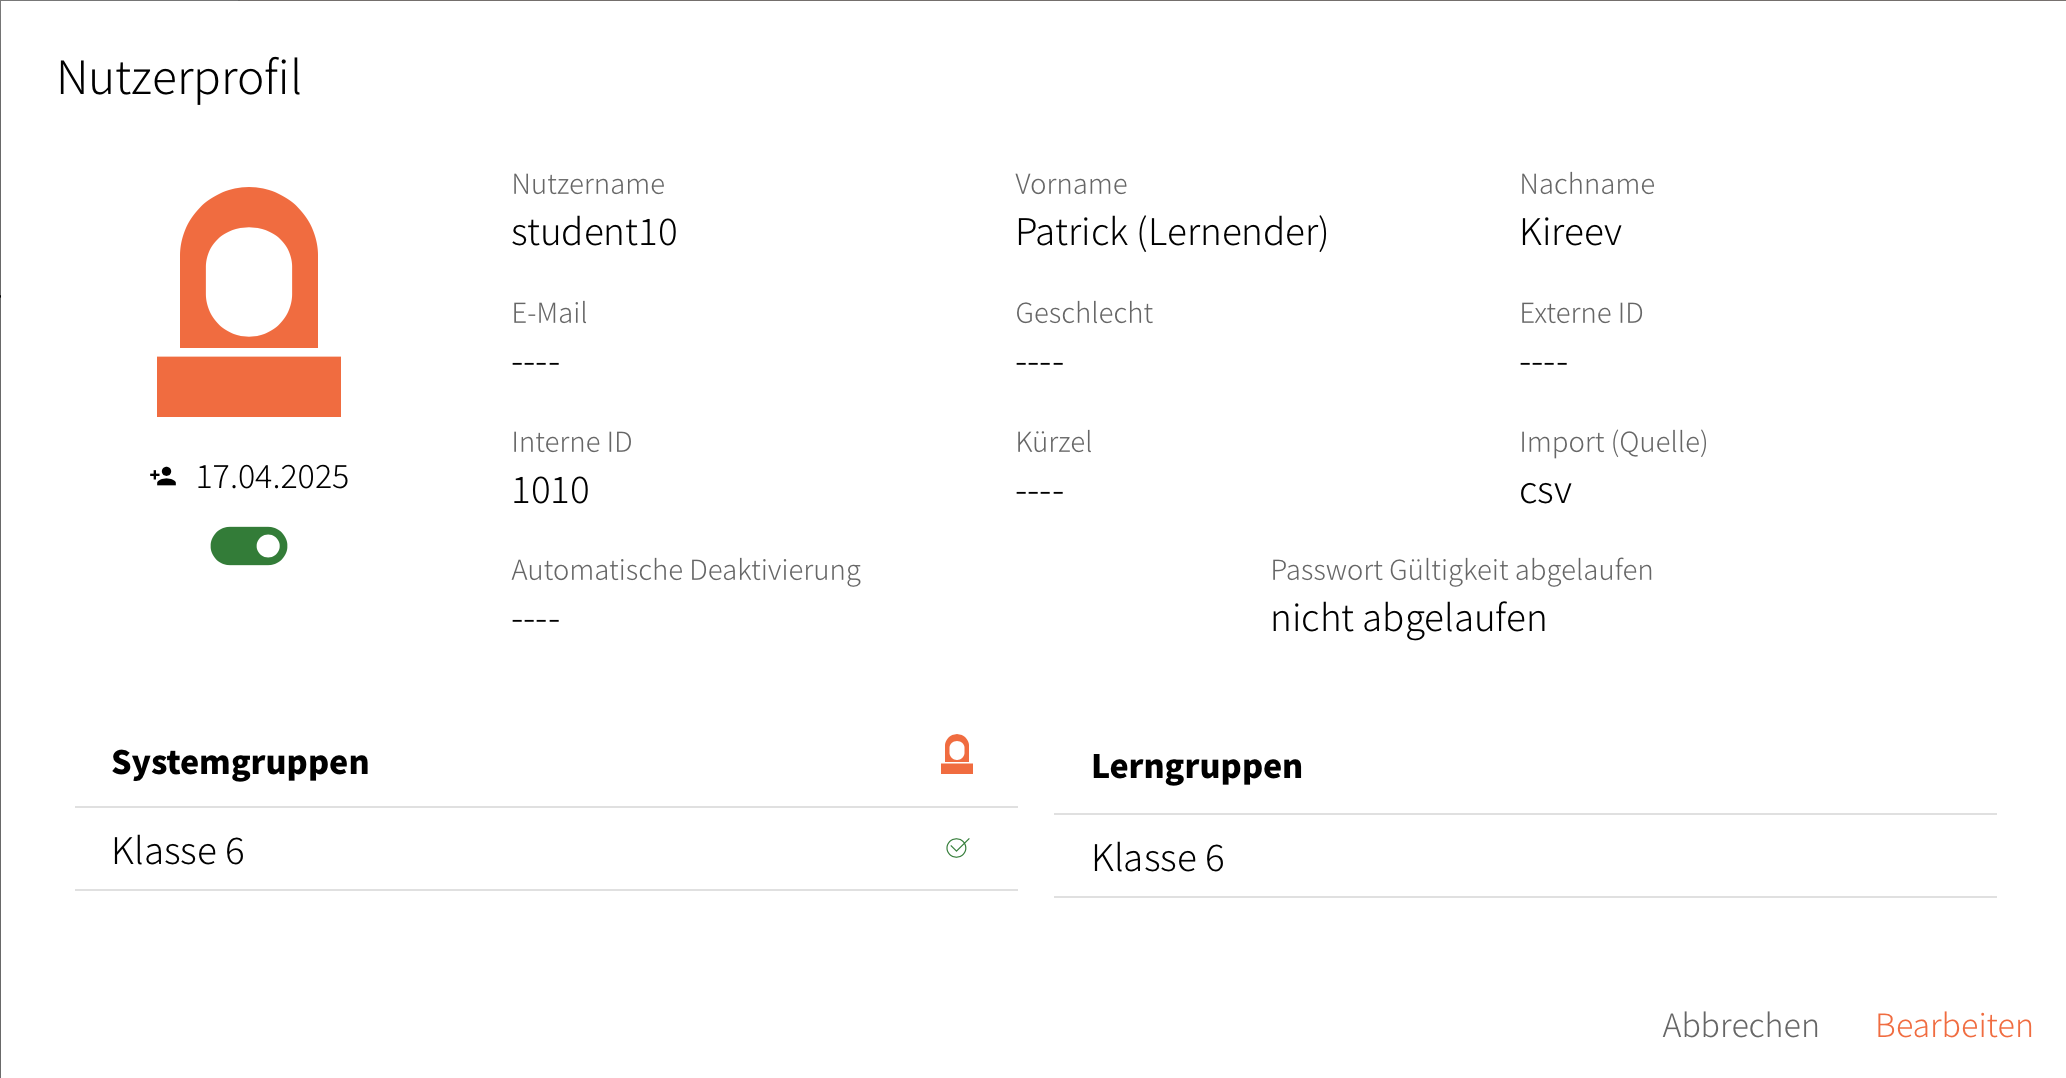Toggle the green account active switch

249,546
